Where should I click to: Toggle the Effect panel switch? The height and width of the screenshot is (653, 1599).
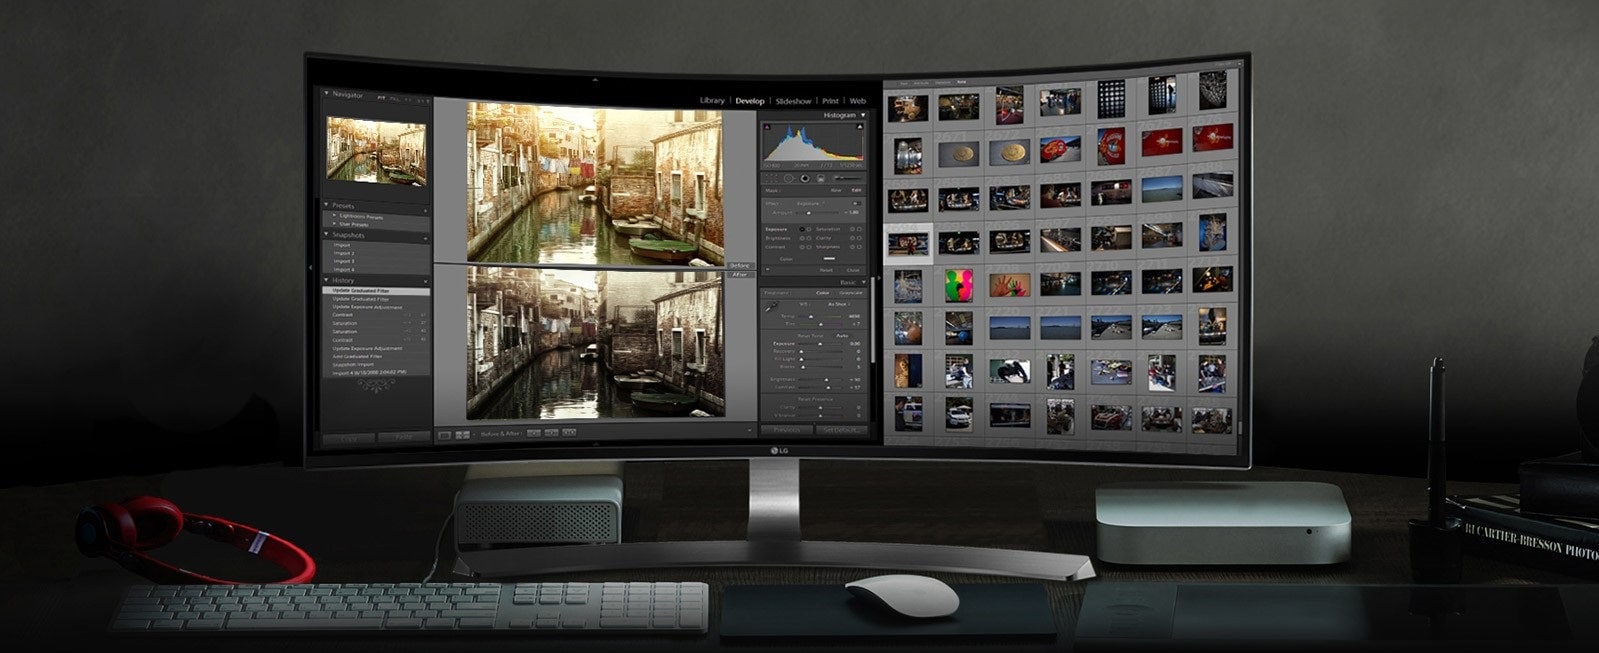[x=857, y=203]
